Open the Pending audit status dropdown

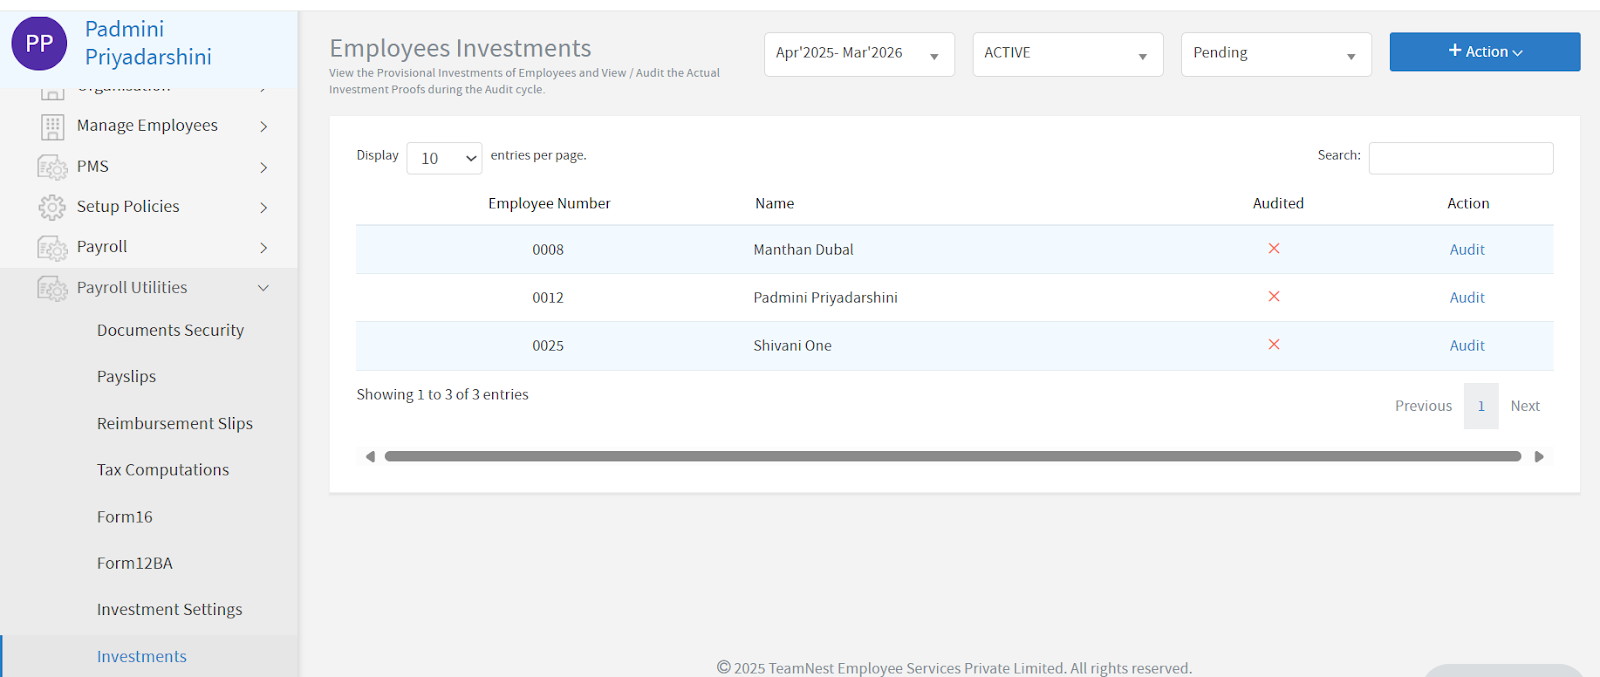pyautogui.click(x=1275, y=54)
